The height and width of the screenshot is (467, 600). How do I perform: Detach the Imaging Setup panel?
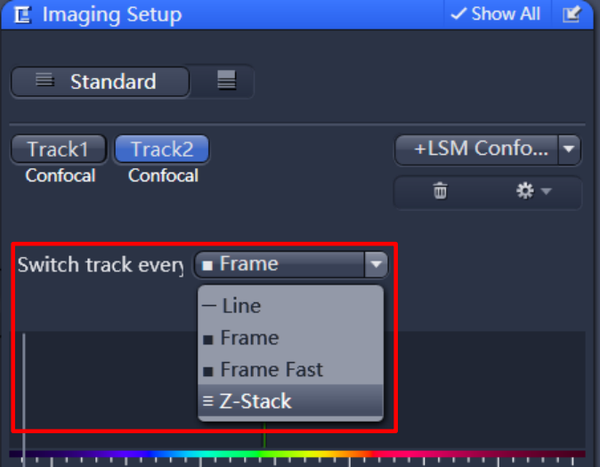click(x=571, y=14)
